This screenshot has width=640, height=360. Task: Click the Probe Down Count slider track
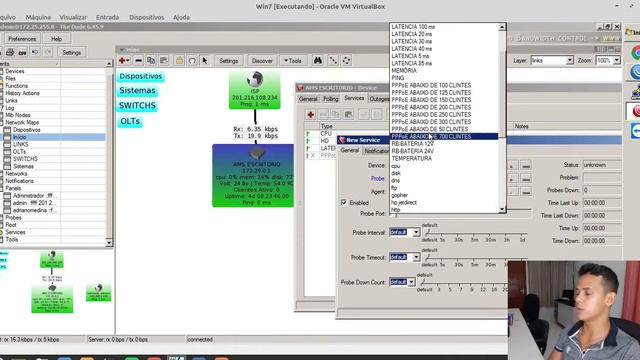coord(463,283)
